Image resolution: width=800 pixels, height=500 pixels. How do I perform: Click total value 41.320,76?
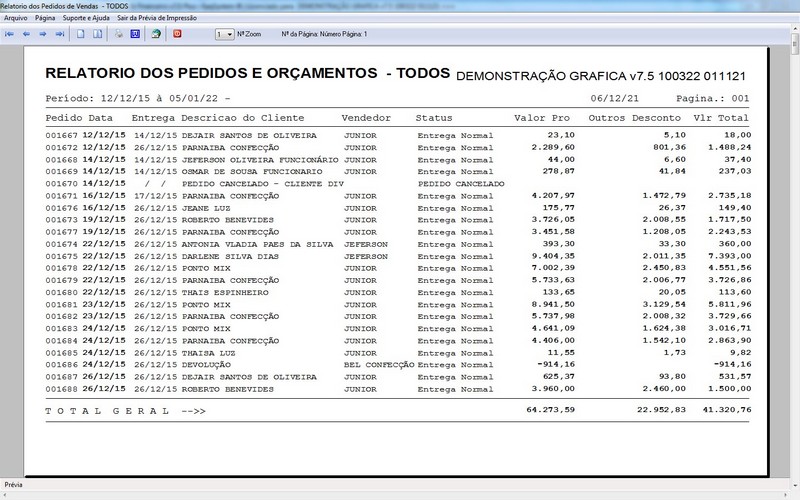pos(727,410)
